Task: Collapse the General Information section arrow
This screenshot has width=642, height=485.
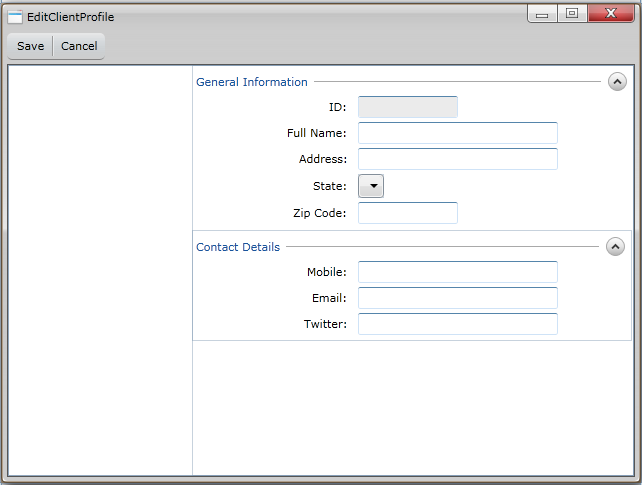Action: 617,82
